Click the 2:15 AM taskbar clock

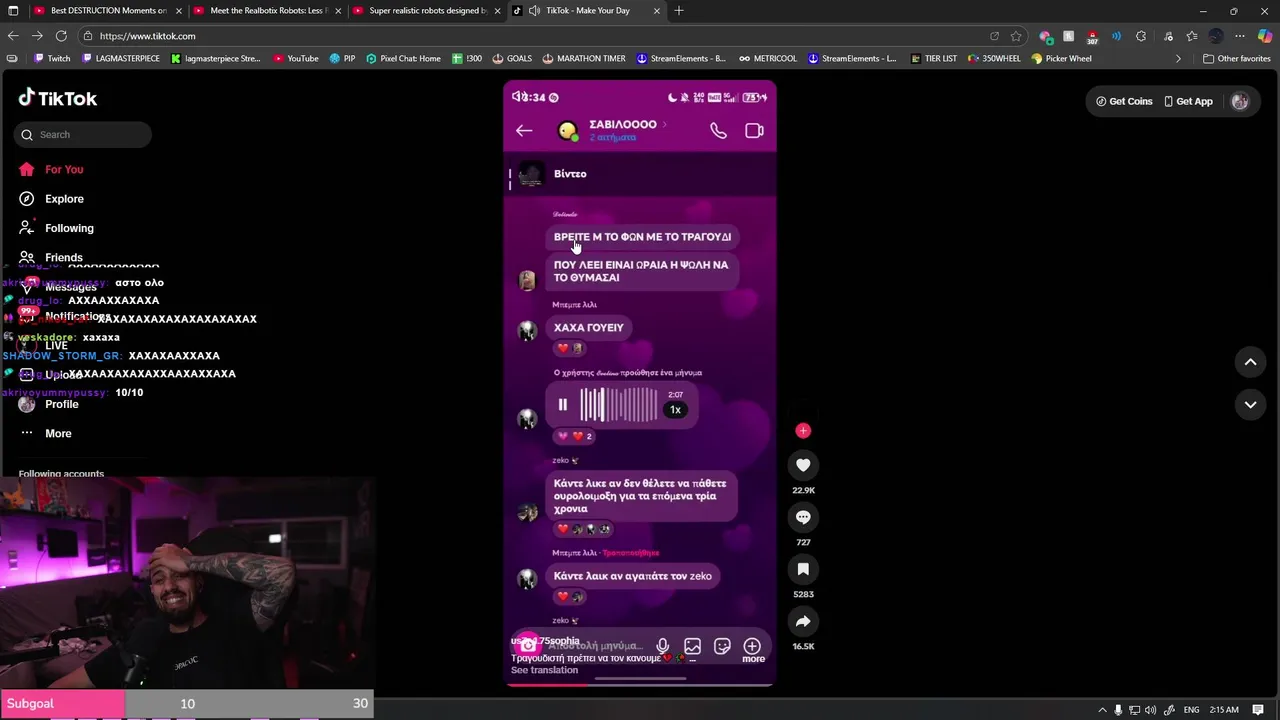pos(1224,710)
